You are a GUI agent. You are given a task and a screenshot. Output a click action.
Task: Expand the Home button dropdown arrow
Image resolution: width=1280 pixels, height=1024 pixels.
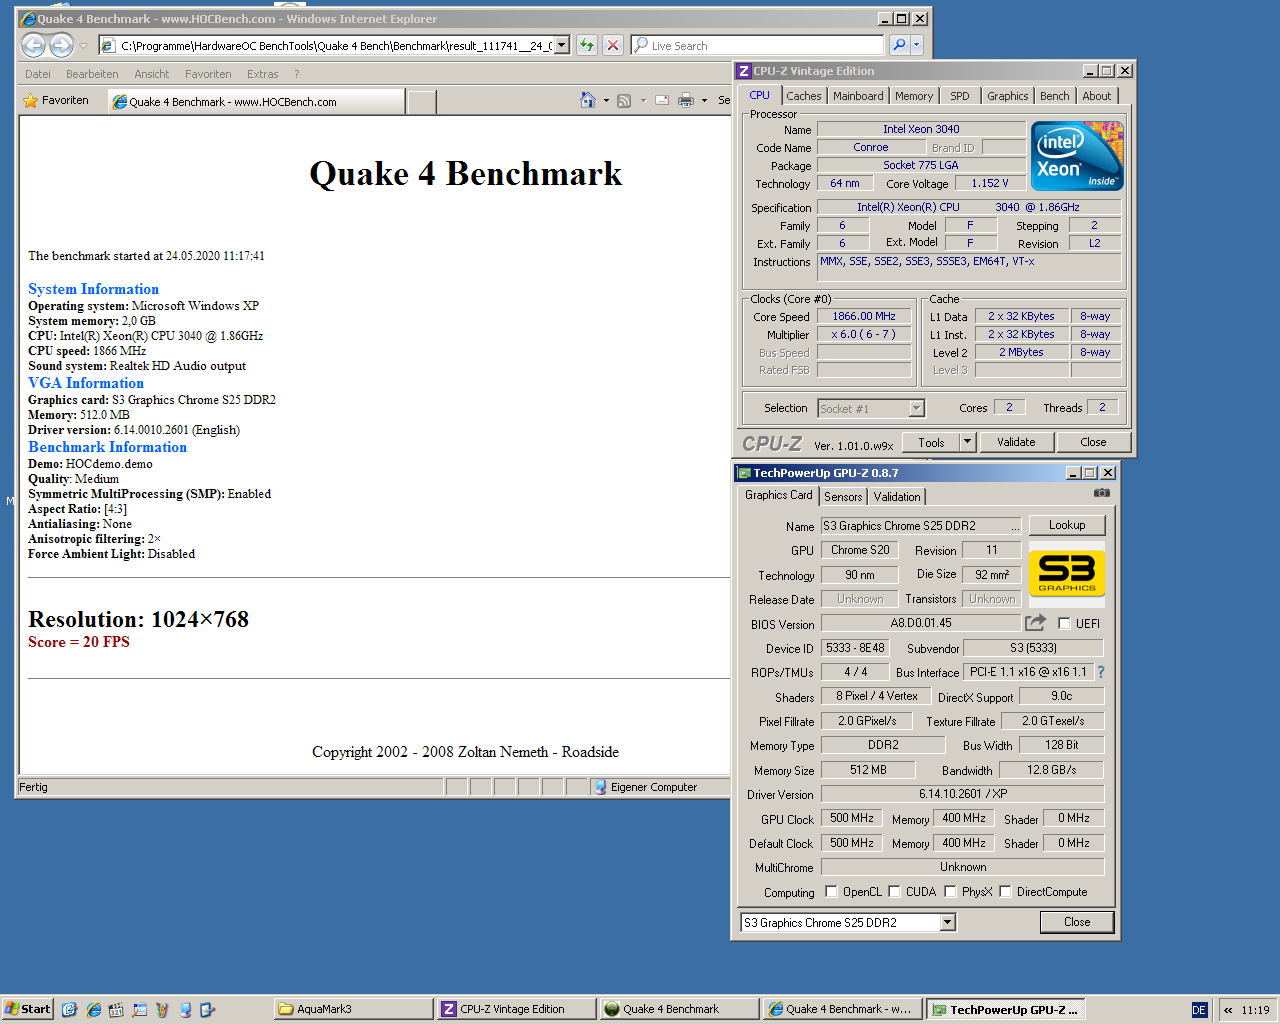point(605,100)
